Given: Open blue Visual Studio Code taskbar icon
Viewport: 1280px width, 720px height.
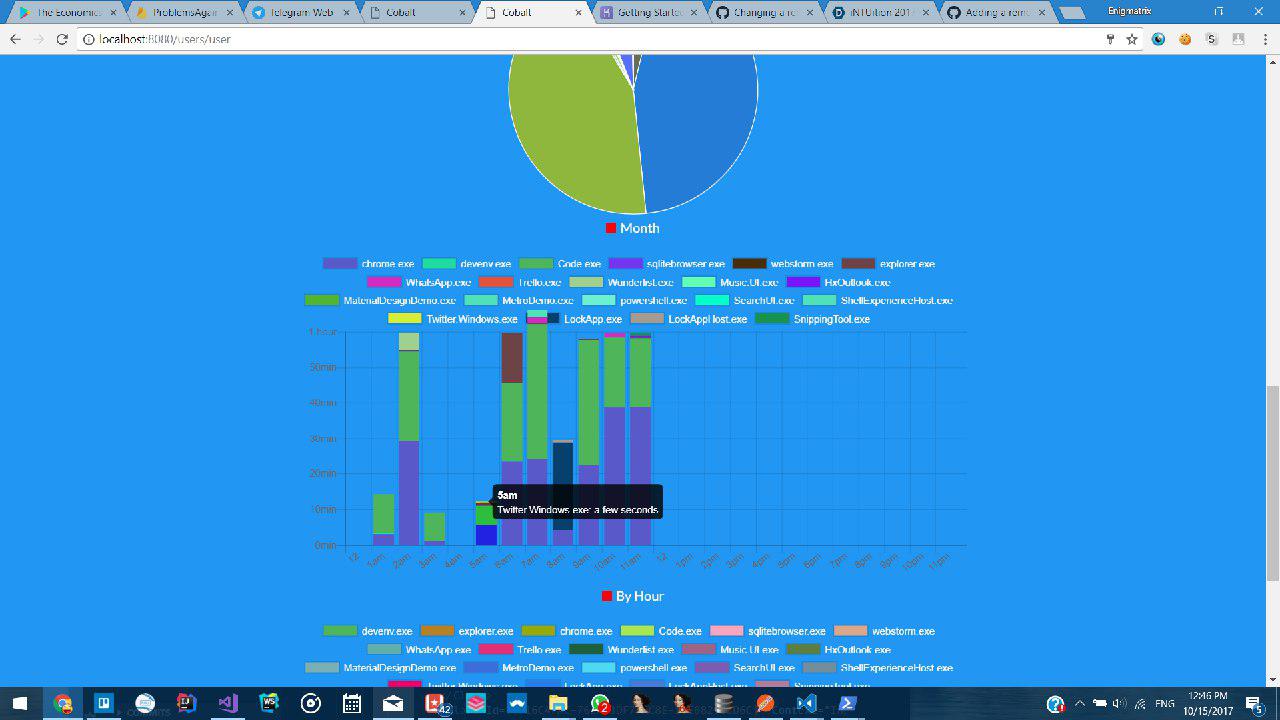Looking at the screenshot, I should point(806,703).
